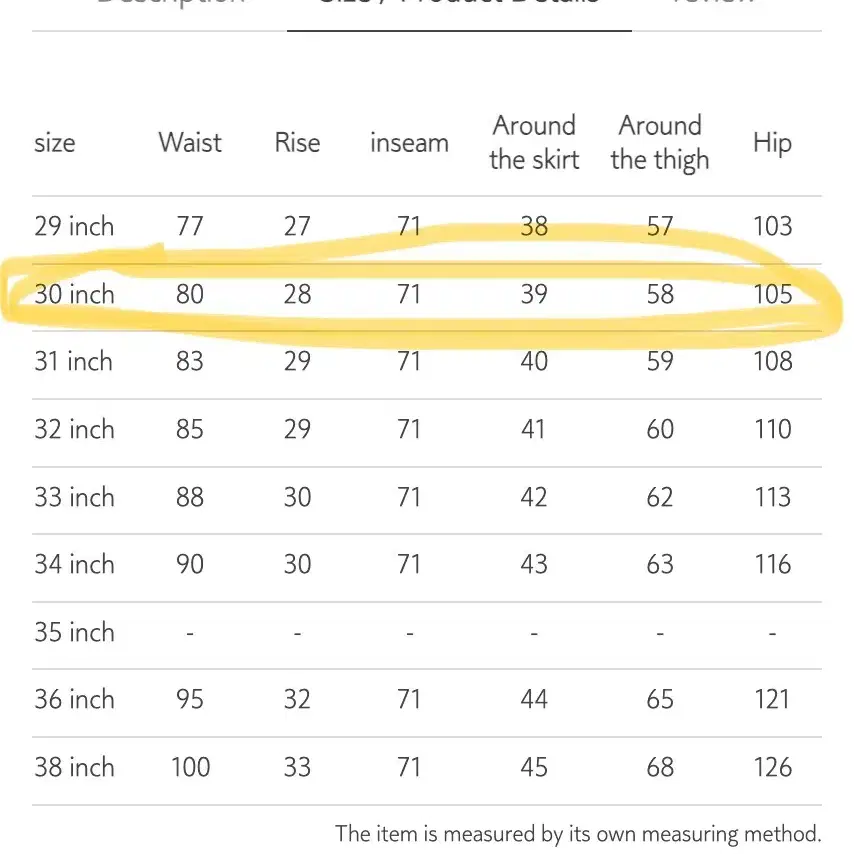Click the 35 inch size label
The width and height of the screenshot is (854, 854).
point(75,632)
